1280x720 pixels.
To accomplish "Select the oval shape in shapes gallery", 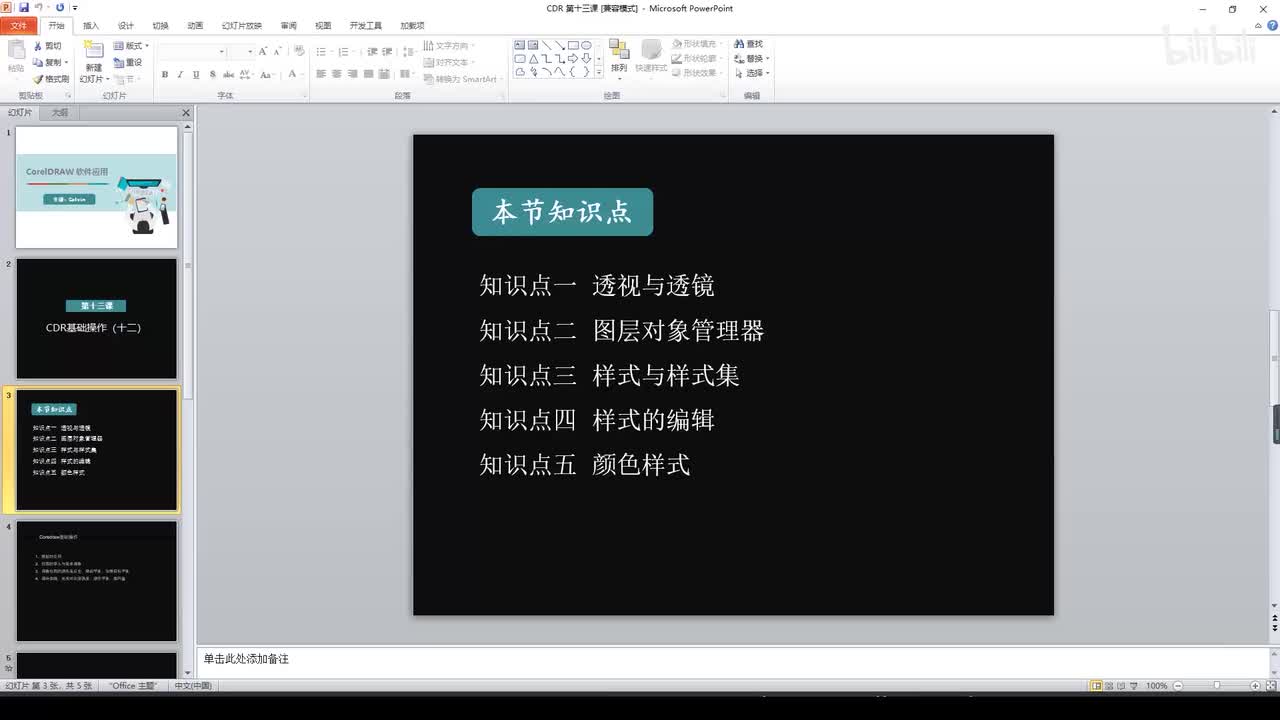I will click(x=586, y=45).
